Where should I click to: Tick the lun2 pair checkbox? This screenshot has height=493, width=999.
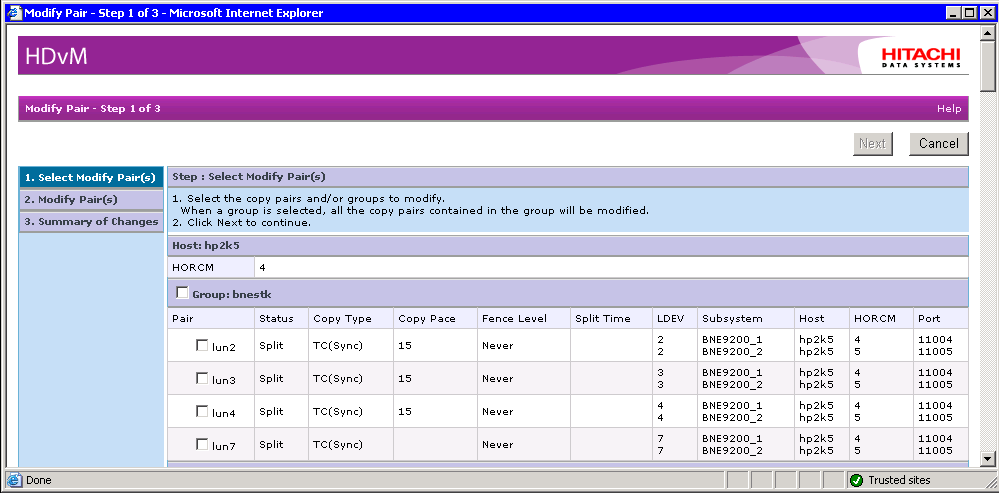click(202, 345)
